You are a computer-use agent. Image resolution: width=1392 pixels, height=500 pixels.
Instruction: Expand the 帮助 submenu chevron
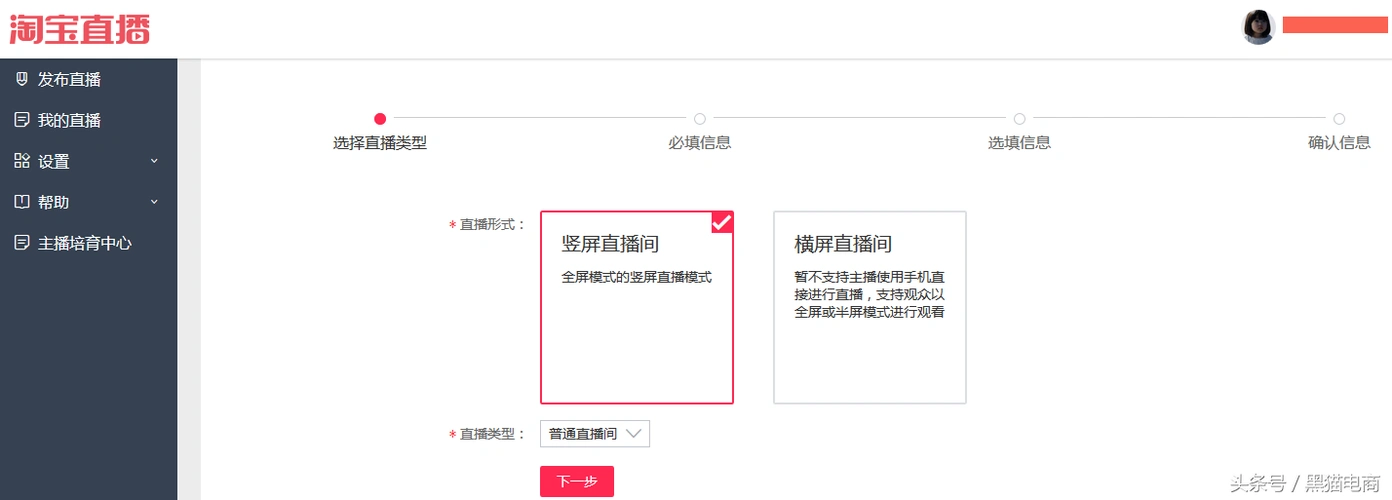154,202
